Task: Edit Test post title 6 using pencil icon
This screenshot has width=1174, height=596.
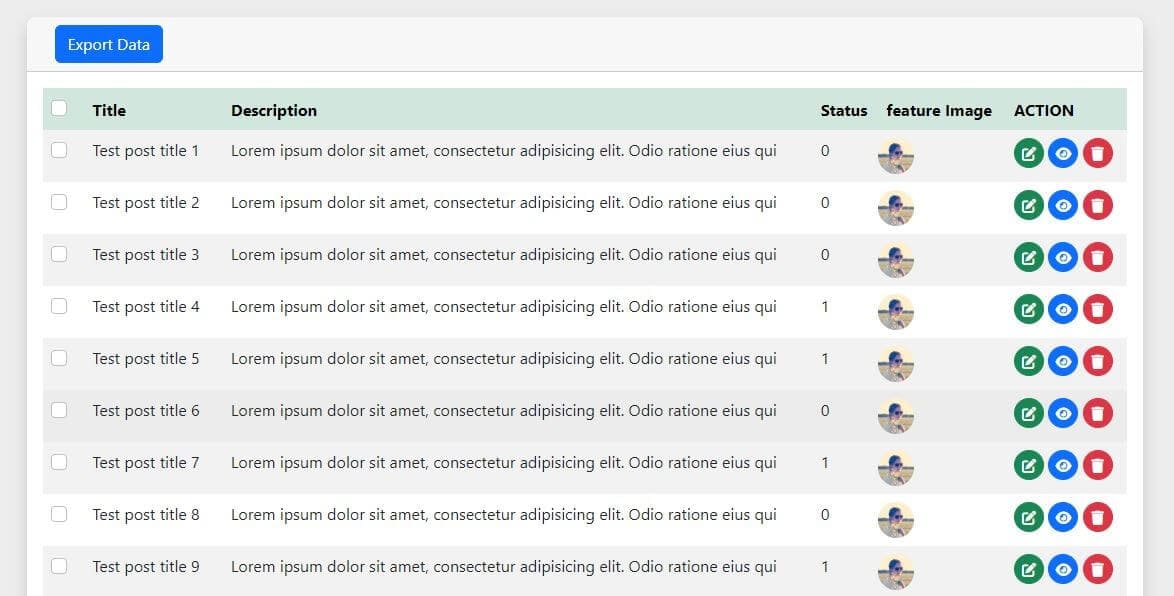Action: click(1028, 414)
